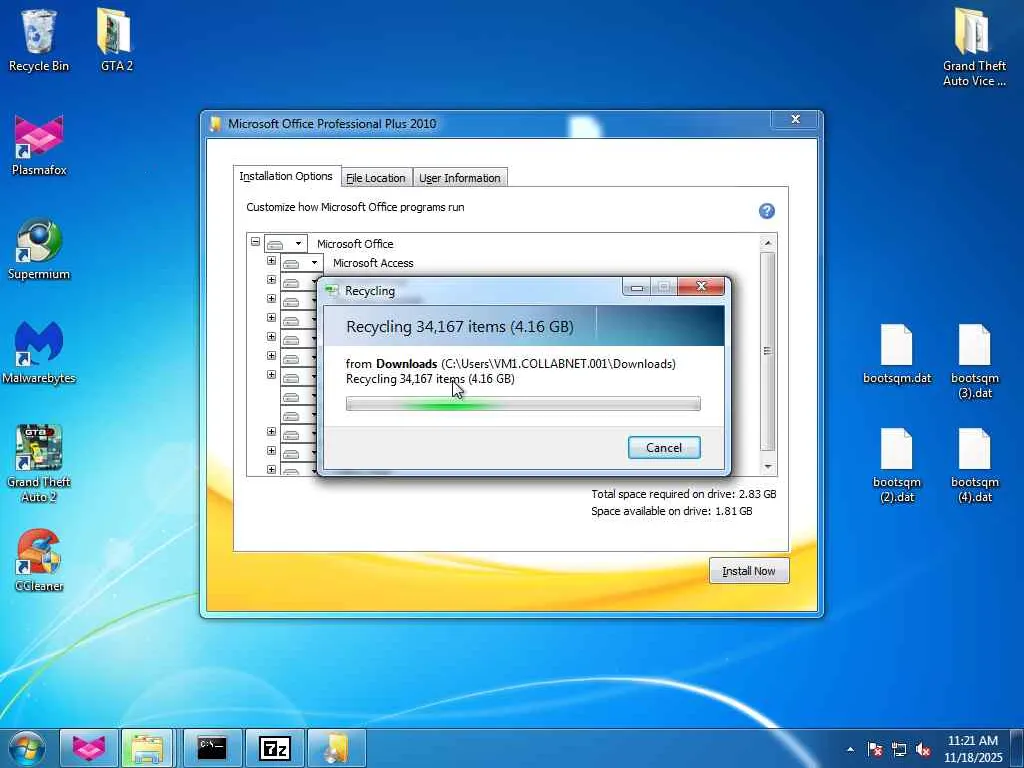
Task: Open the GTA 2 folder icon
Action: [116, 40]
